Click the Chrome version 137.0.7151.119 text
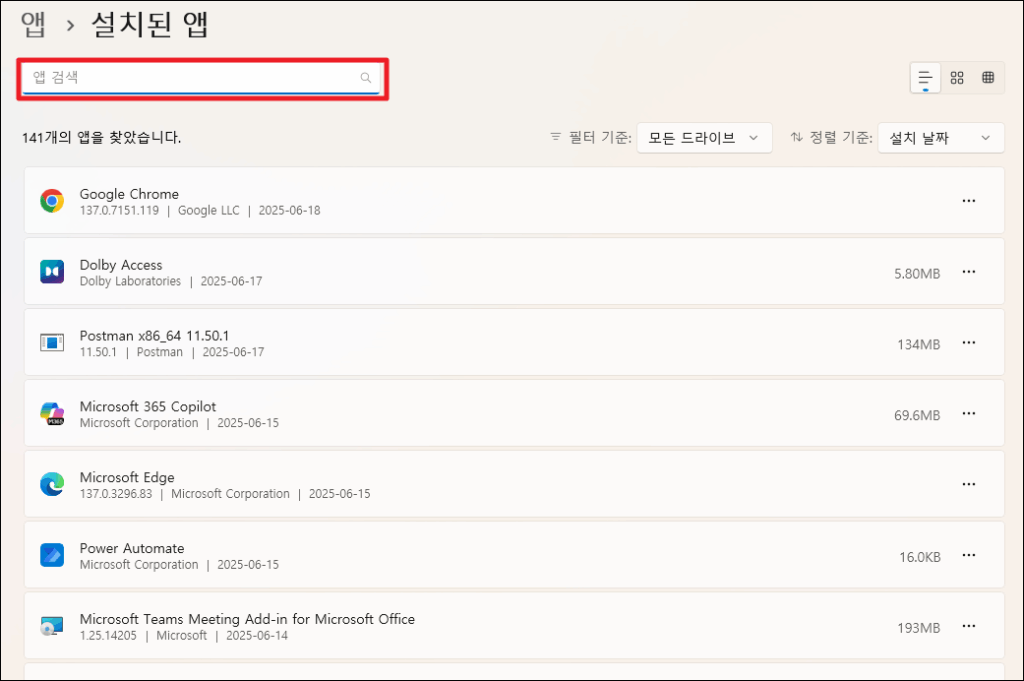The width and height of the screenshot is (1024, 681). [119, 210]
